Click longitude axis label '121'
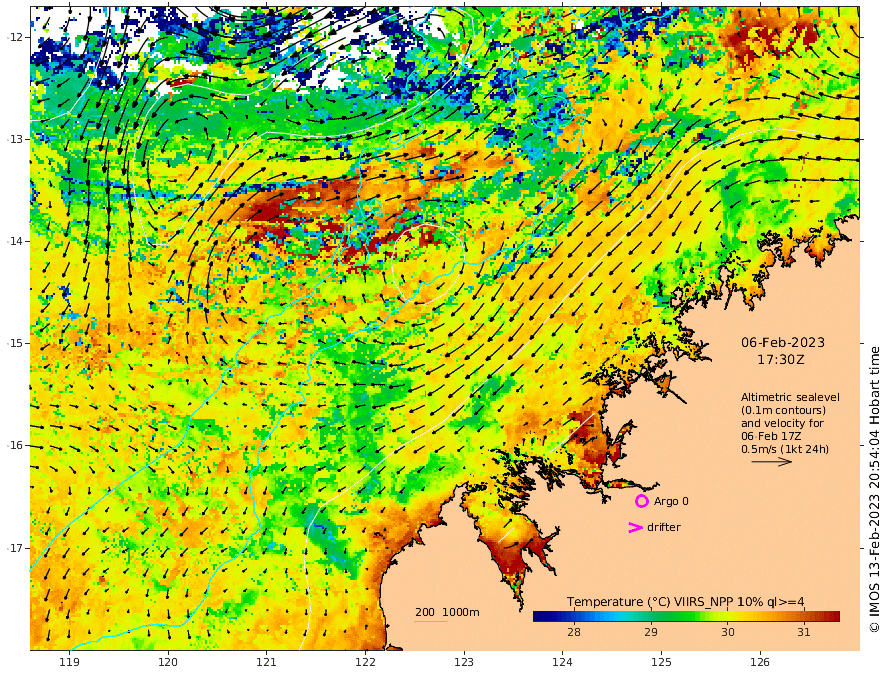The height and width of the screenshot is (680, 880). coord(267,663)
